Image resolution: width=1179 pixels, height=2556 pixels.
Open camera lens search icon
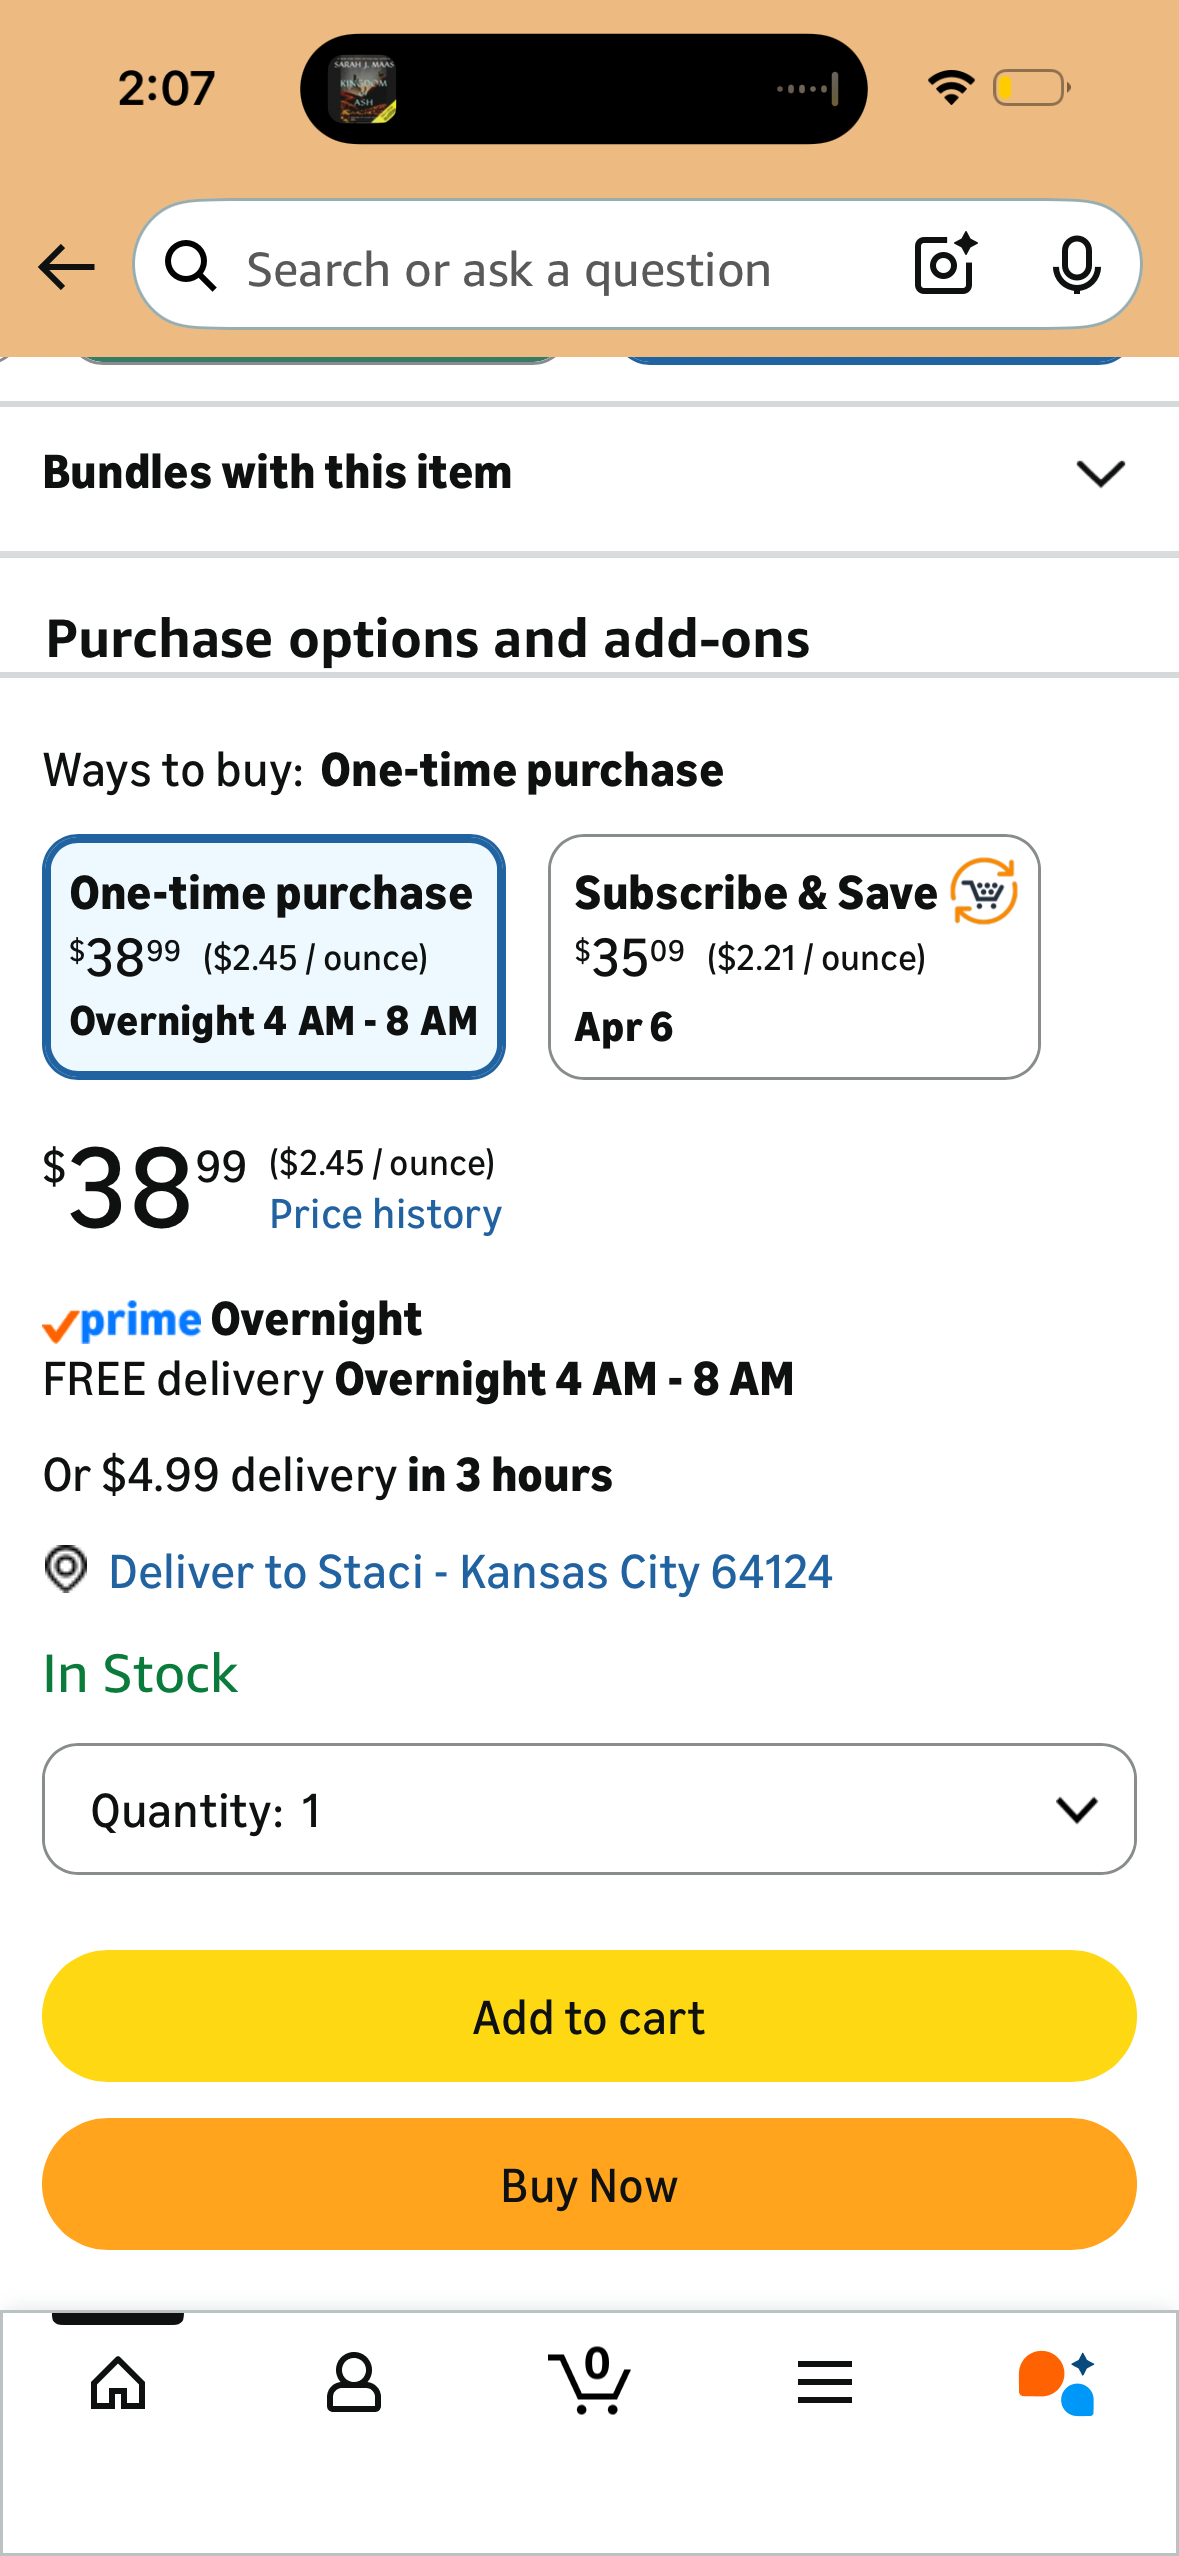pos(946,265)
